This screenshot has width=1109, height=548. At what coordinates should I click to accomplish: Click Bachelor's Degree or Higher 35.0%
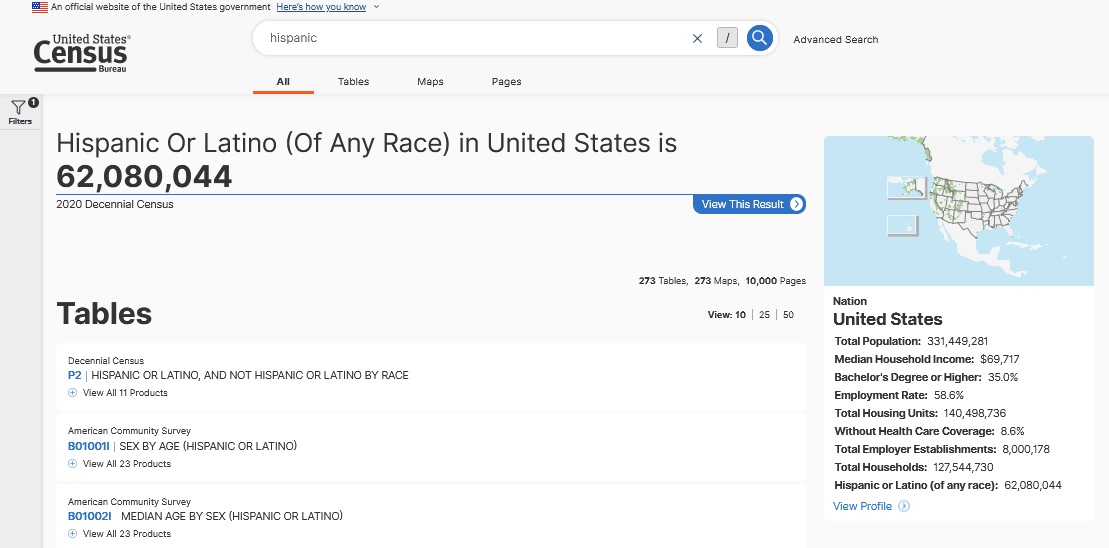926,377
